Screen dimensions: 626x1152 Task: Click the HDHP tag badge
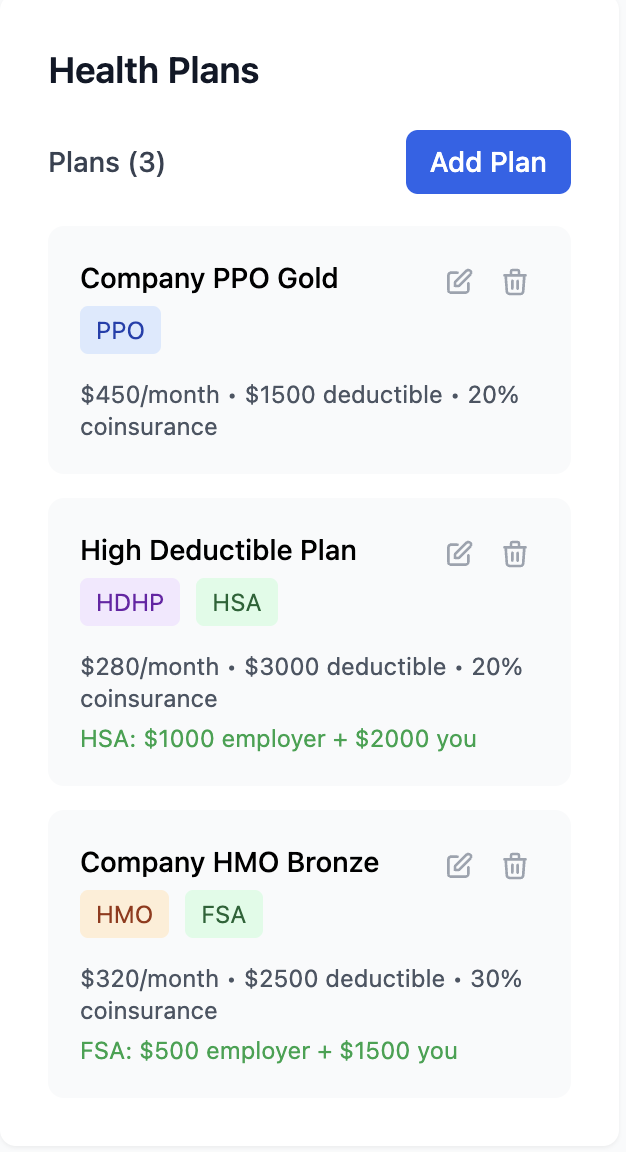[130, 602]
